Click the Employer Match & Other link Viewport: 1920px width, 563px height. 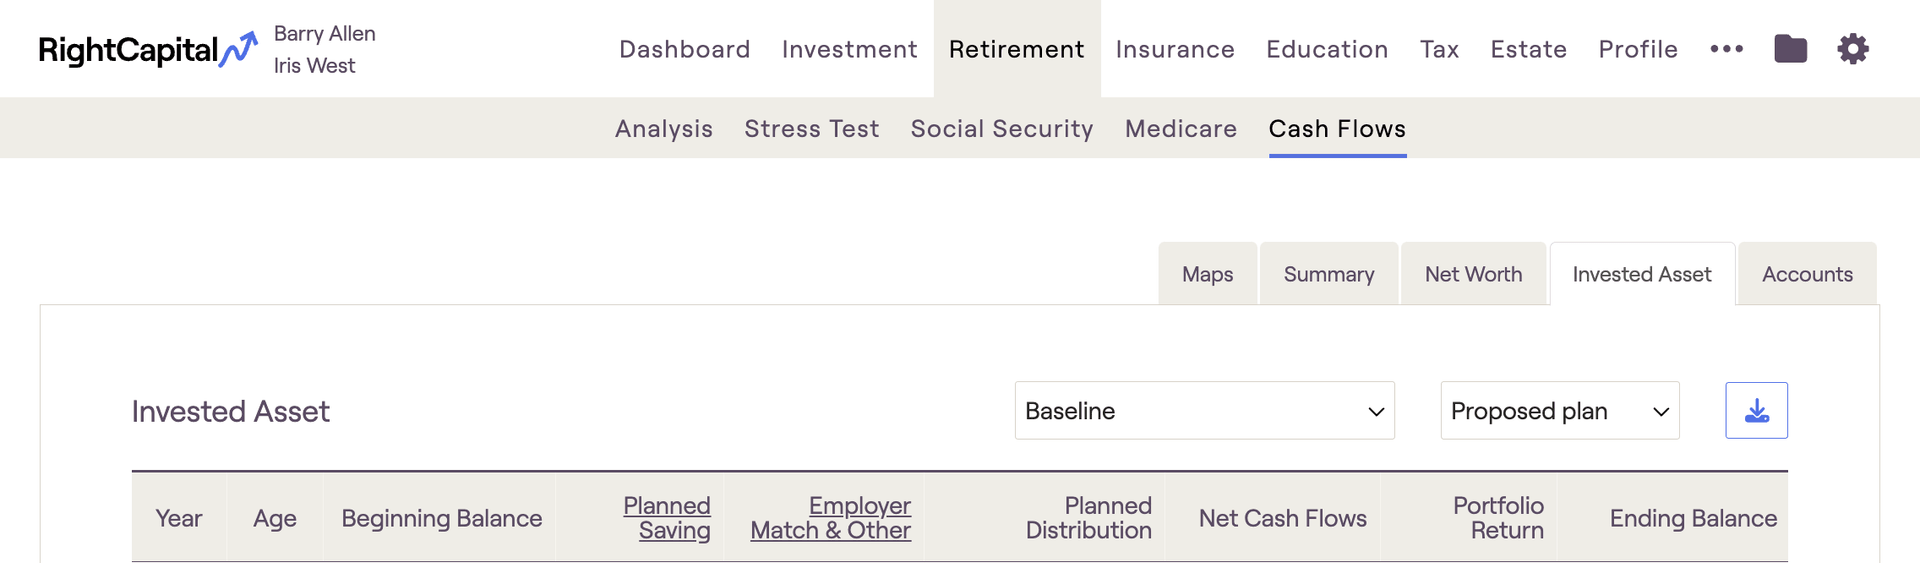click(x=831, y=518)
